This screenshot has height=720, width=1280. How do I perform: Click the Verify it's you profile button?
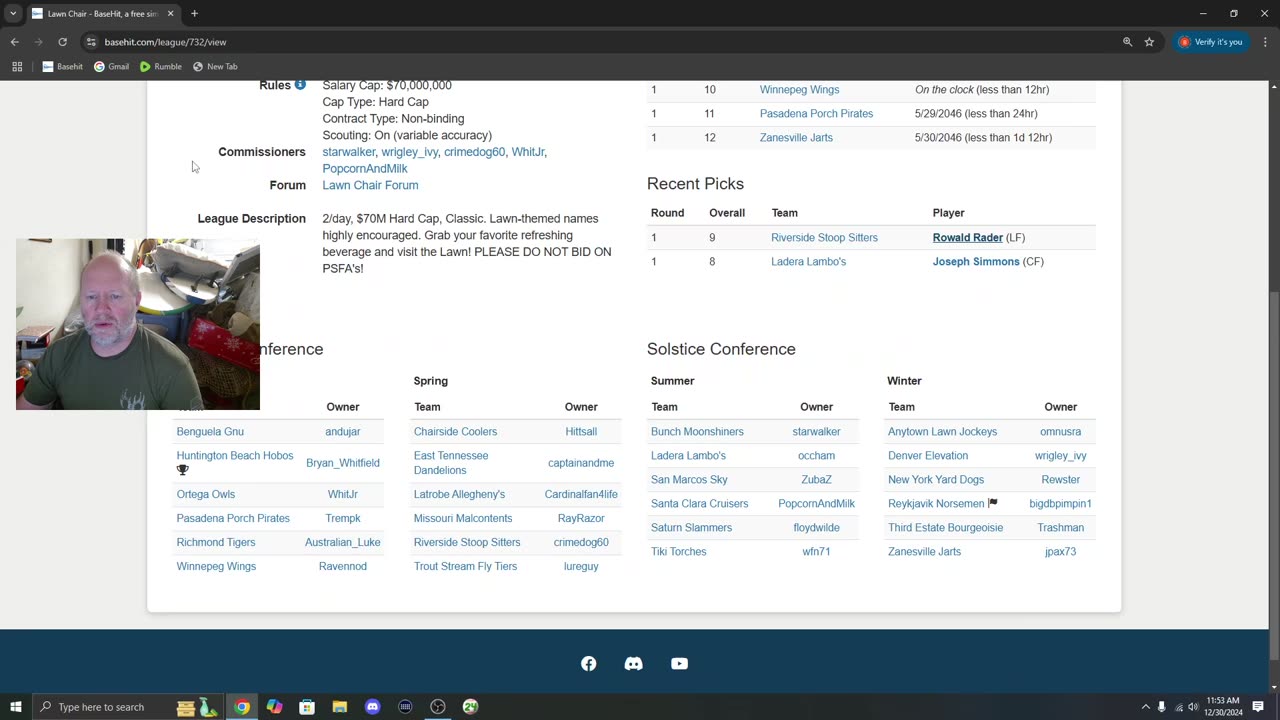1210,42
